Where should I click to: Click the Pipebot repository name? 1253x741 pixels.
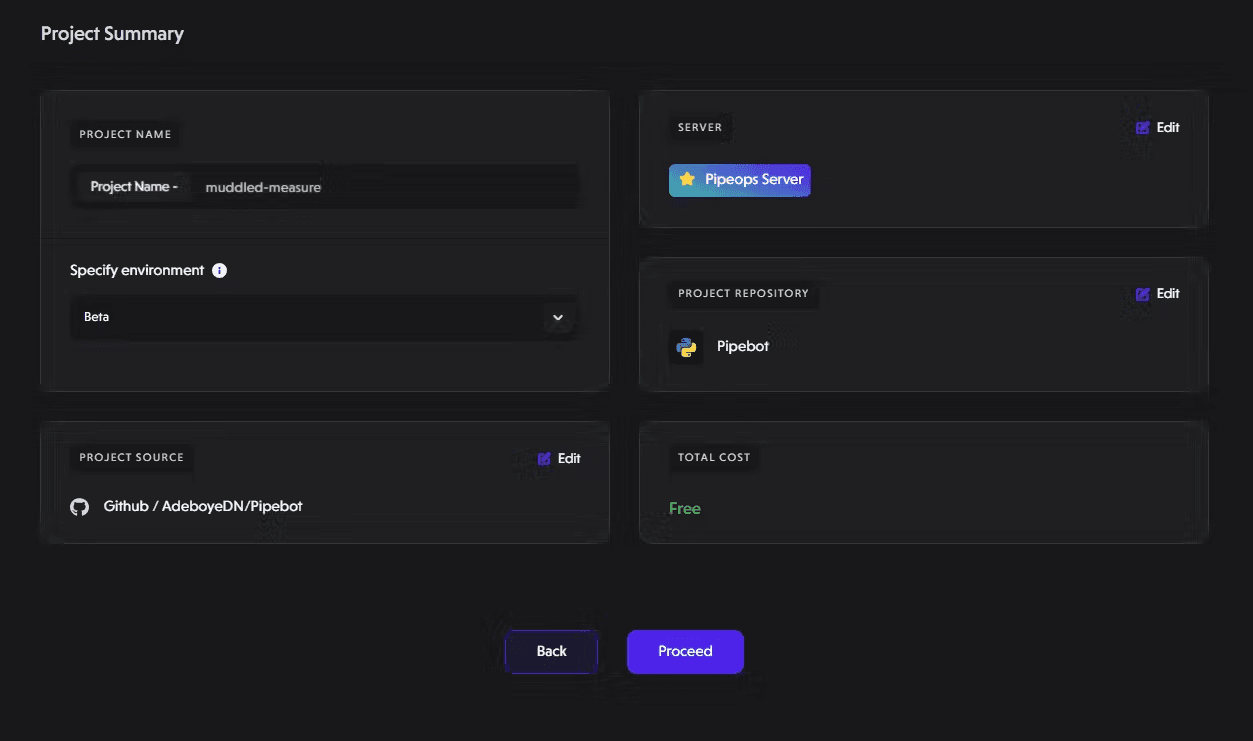point(743,347)
